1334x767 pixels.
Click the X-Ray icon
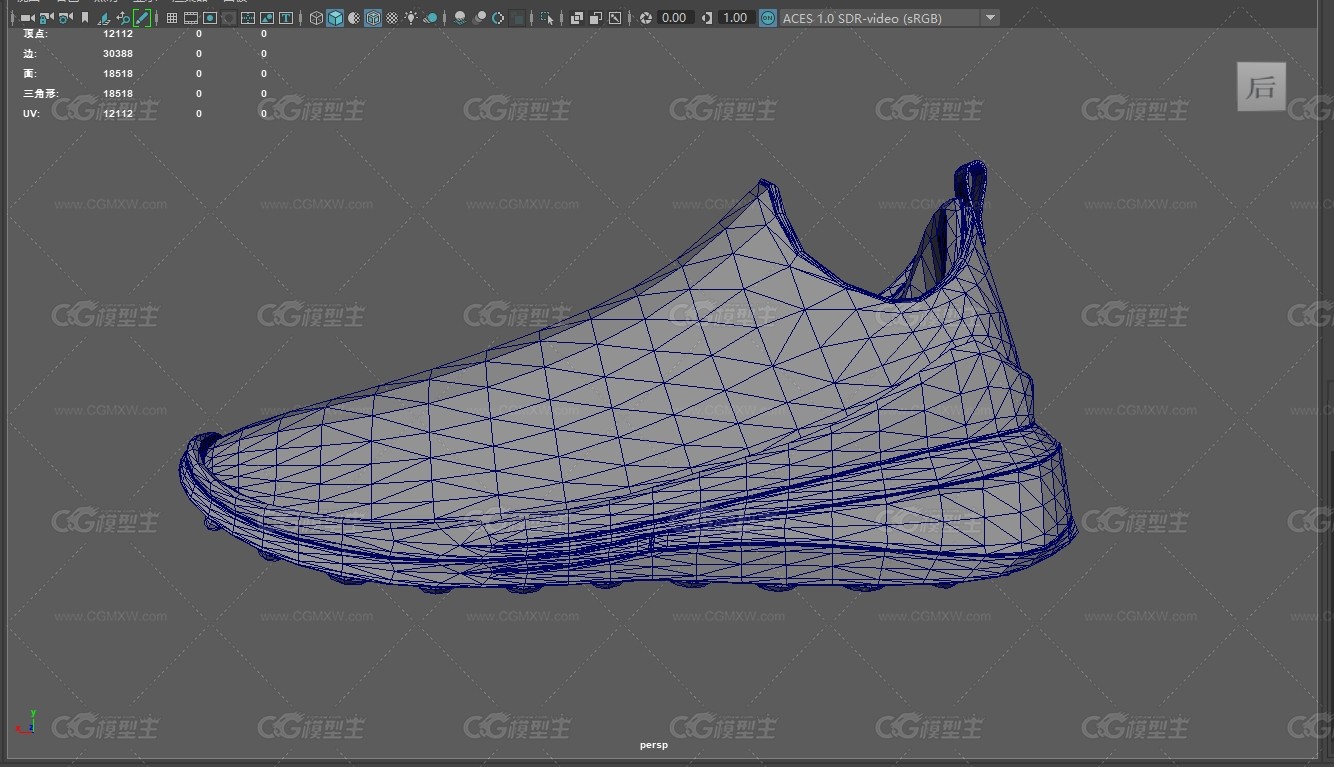click(x=577, y=18)
